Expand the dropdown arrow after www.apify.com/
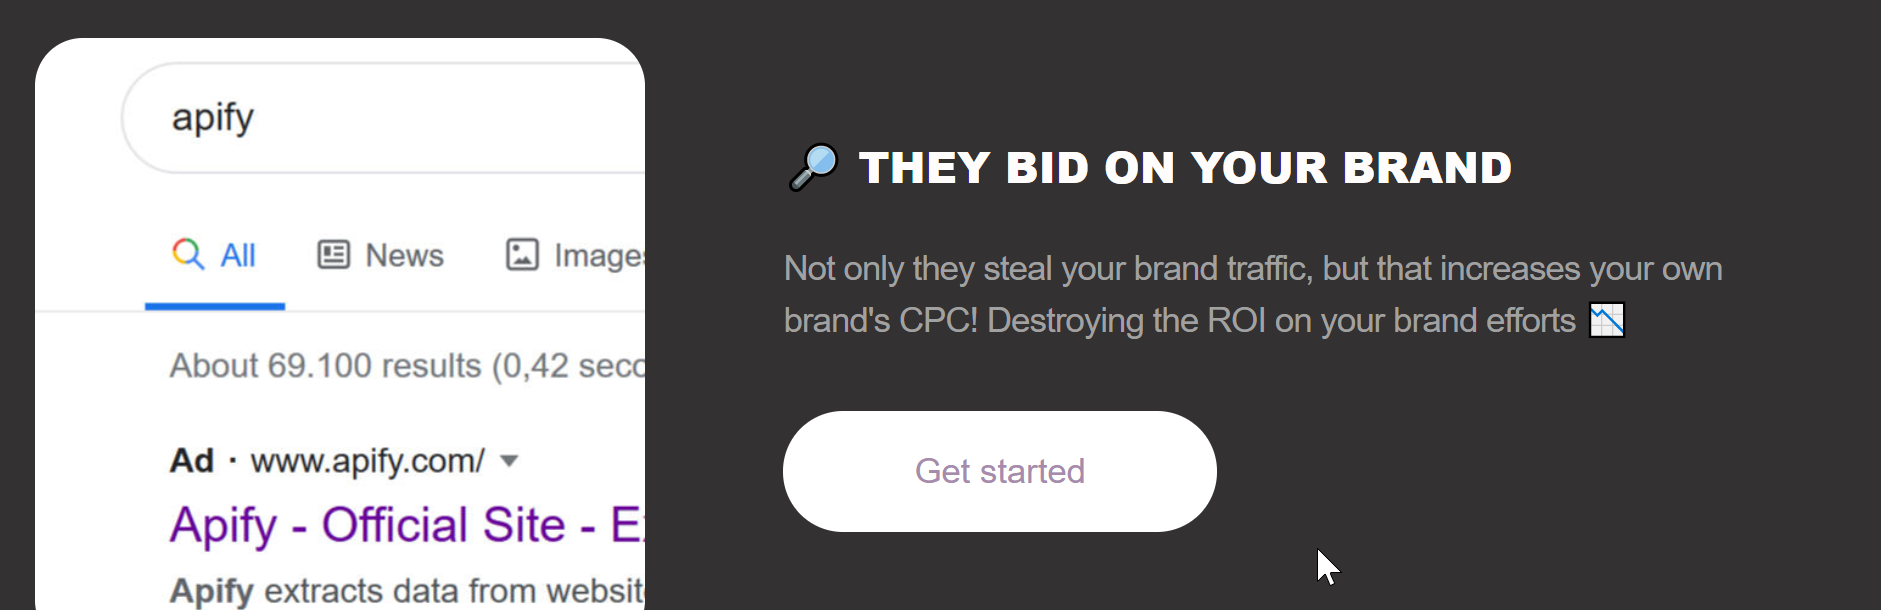 click(509, 461)
